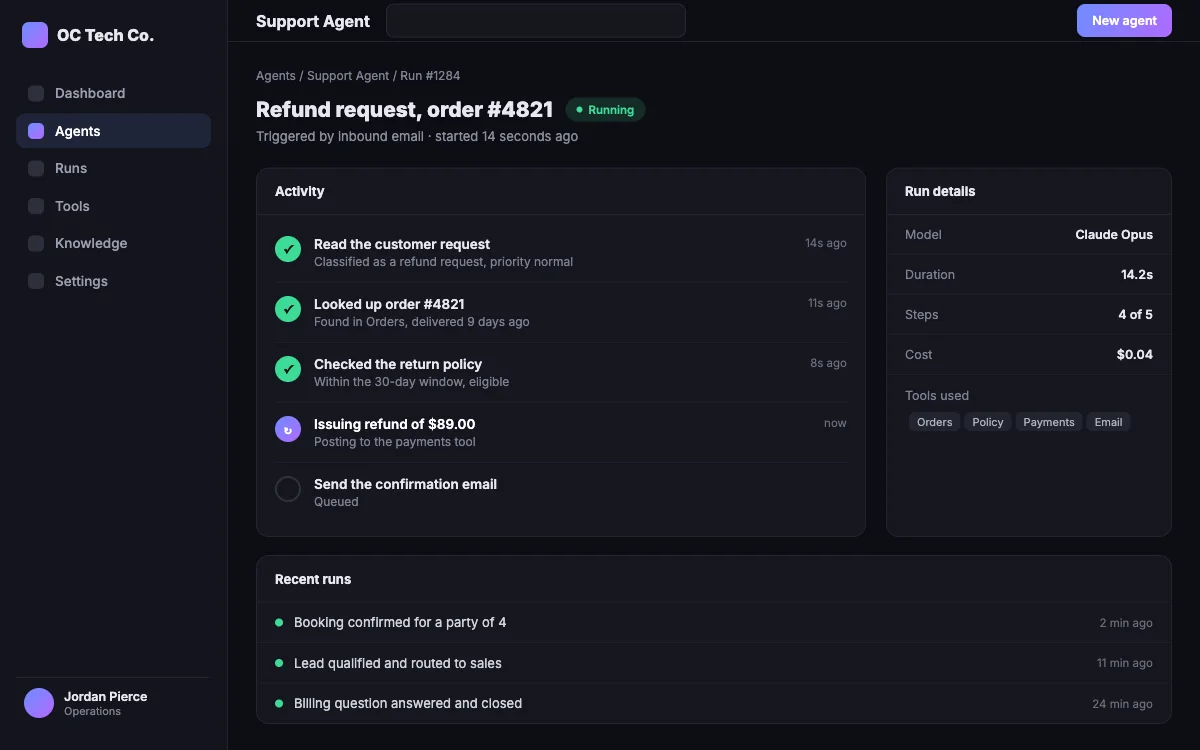Click the checkmark for Read the customer request
The width and height of the screenshot is (1200, 750).
[288, 249]
